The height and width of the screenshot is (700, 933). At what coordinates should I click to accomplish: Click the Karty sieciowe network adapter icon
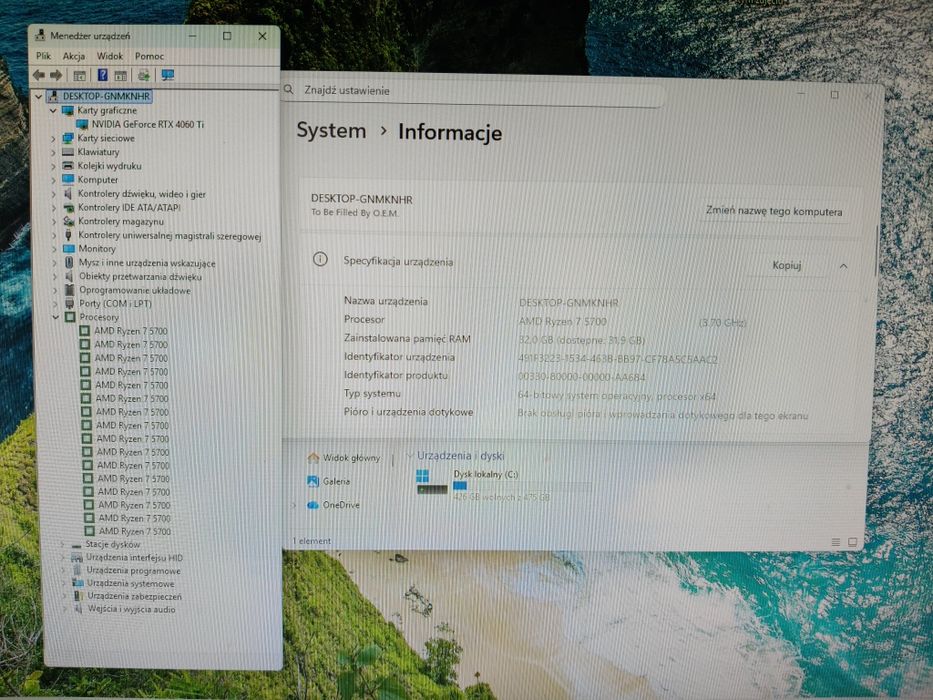[x=68, y=138]
